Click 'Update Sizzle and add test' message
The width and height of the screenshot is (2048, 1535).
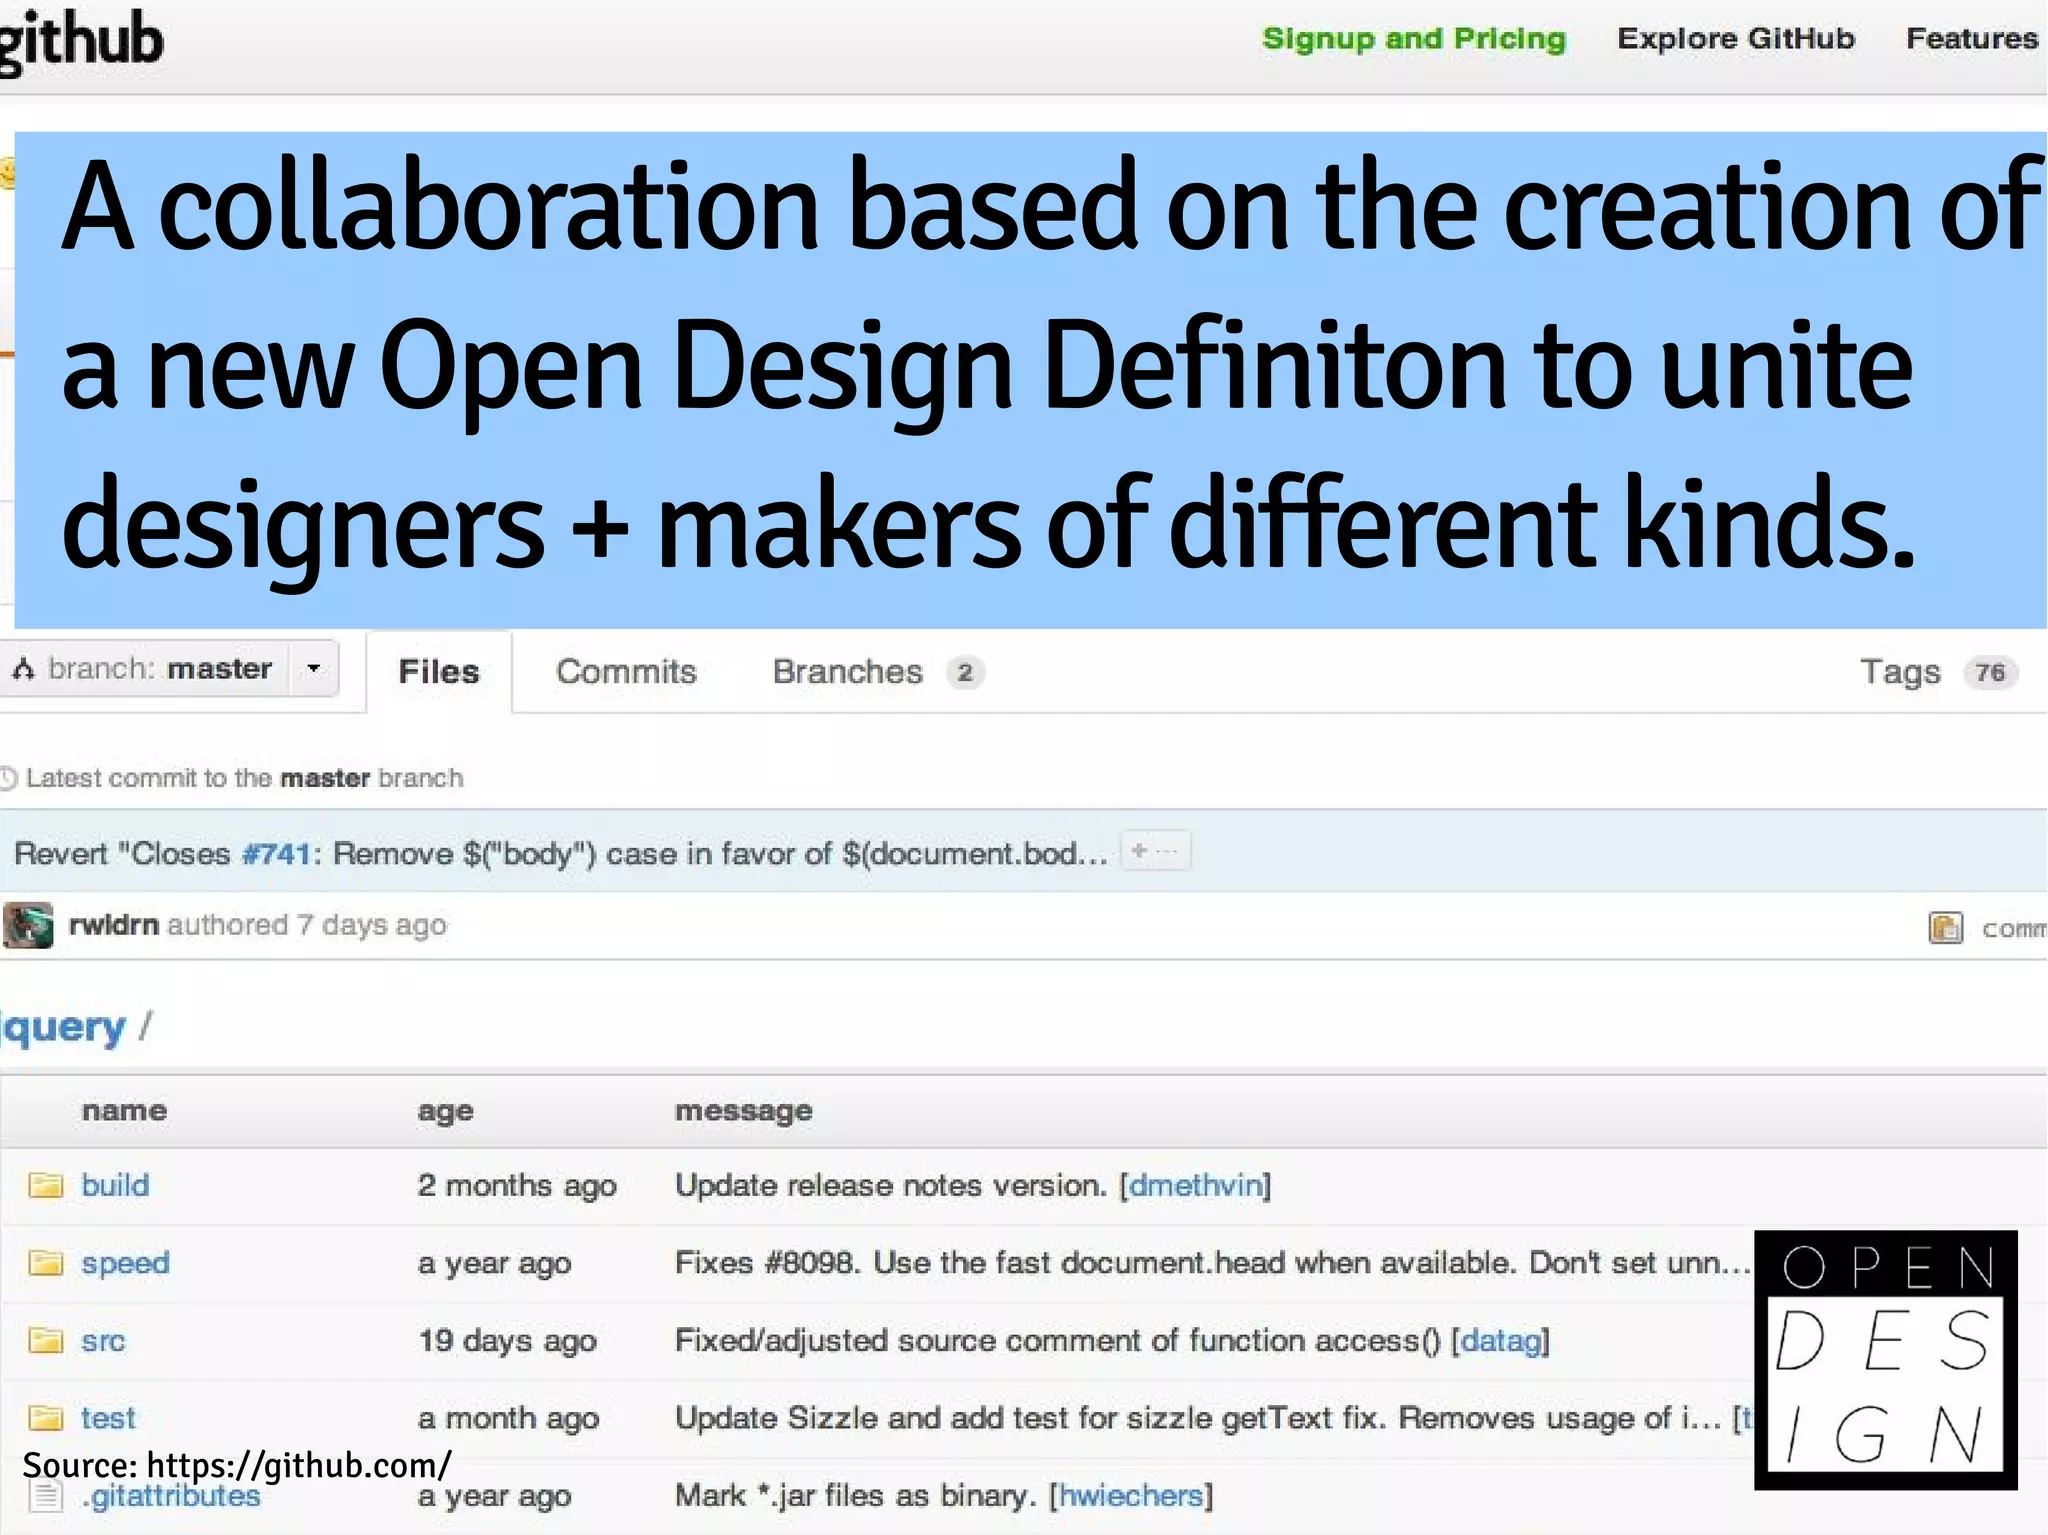(x=1197, y=1418)
